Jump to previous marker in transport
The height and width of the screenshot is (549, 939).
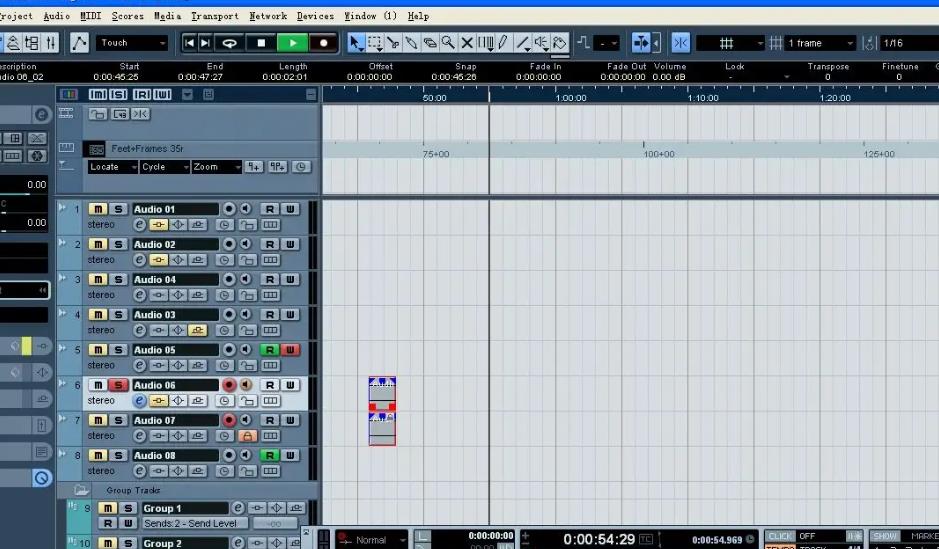[189, 43]
